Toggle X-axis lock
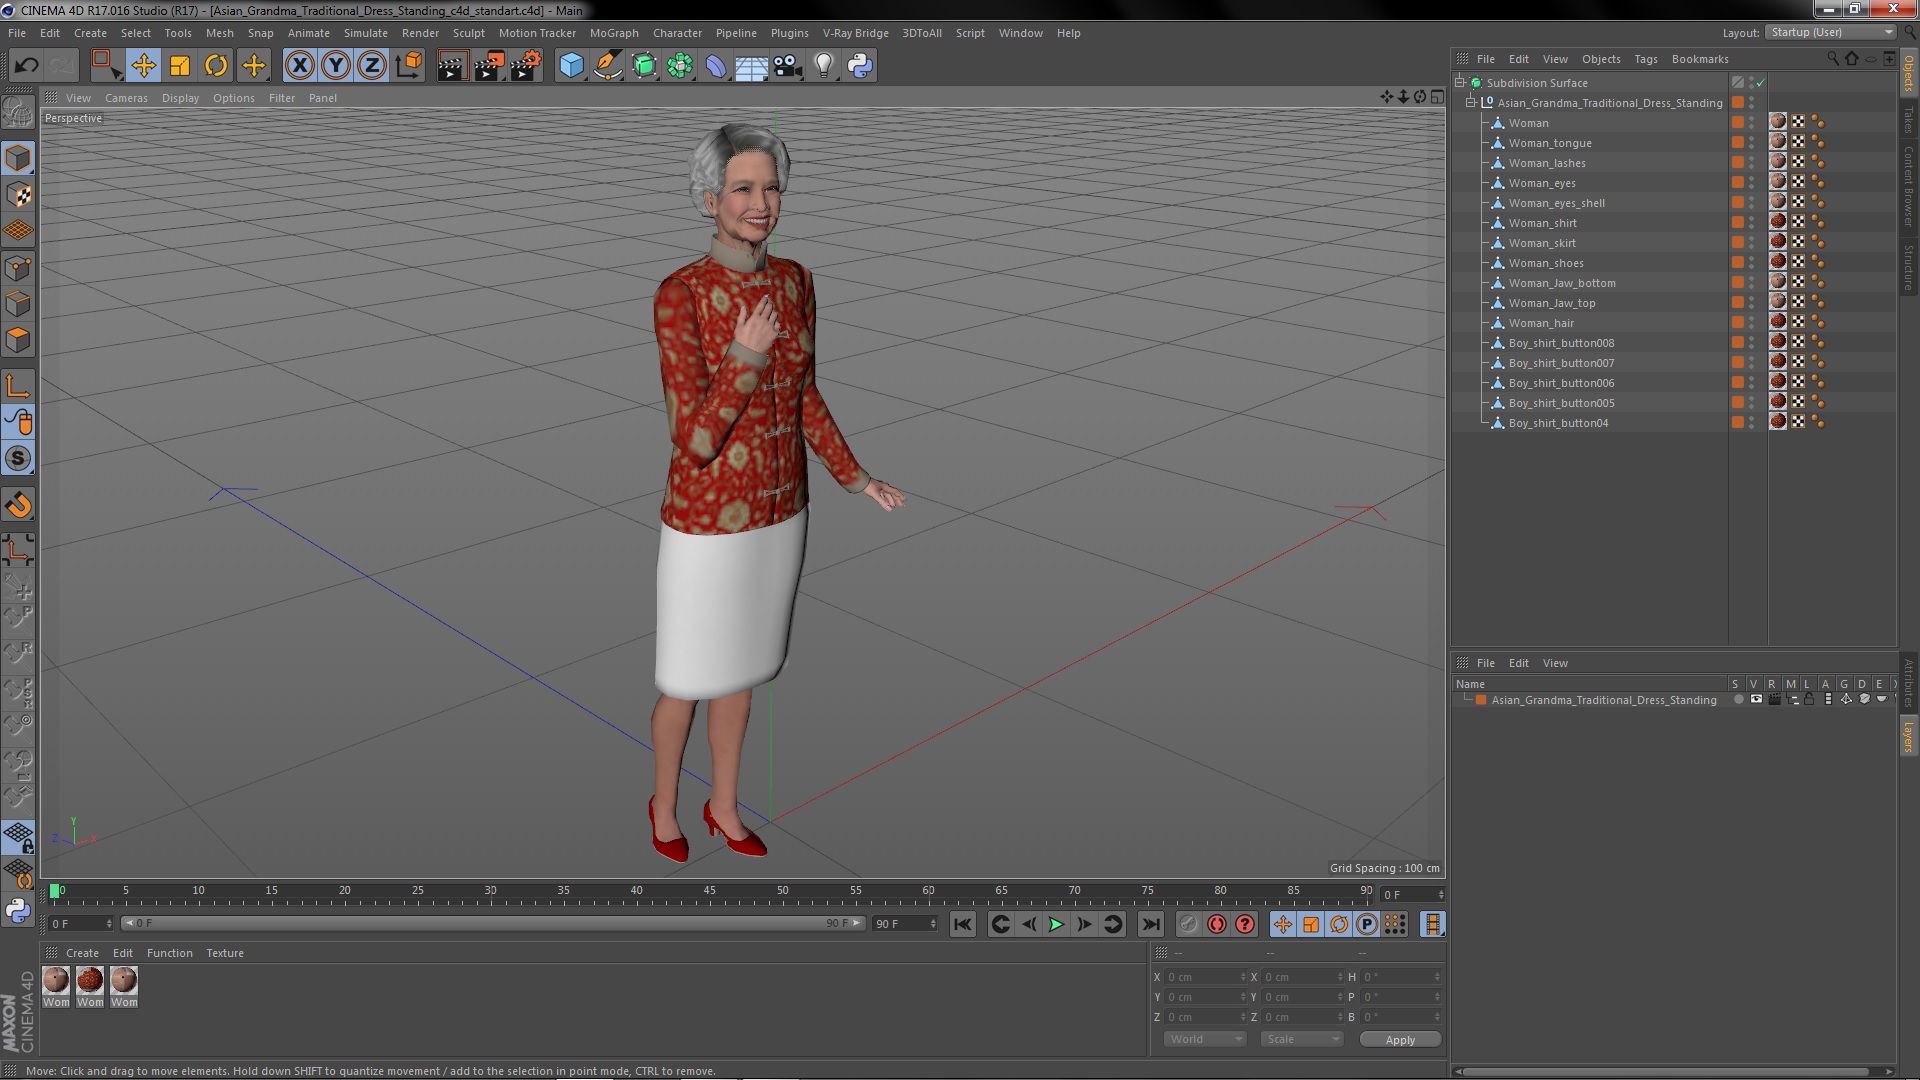1920x1080 pixels. tap(299, 66)
